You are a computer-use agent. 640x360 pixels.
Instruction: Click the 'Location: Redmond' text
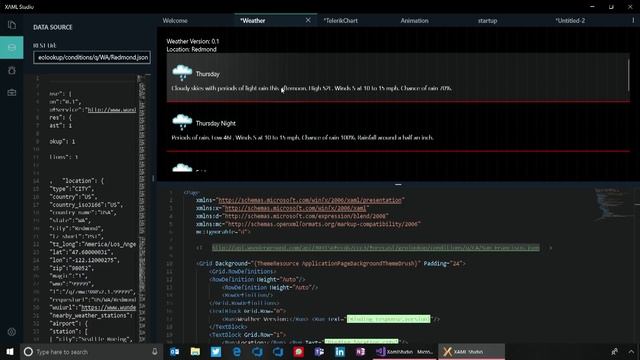(x=191, y=49)
